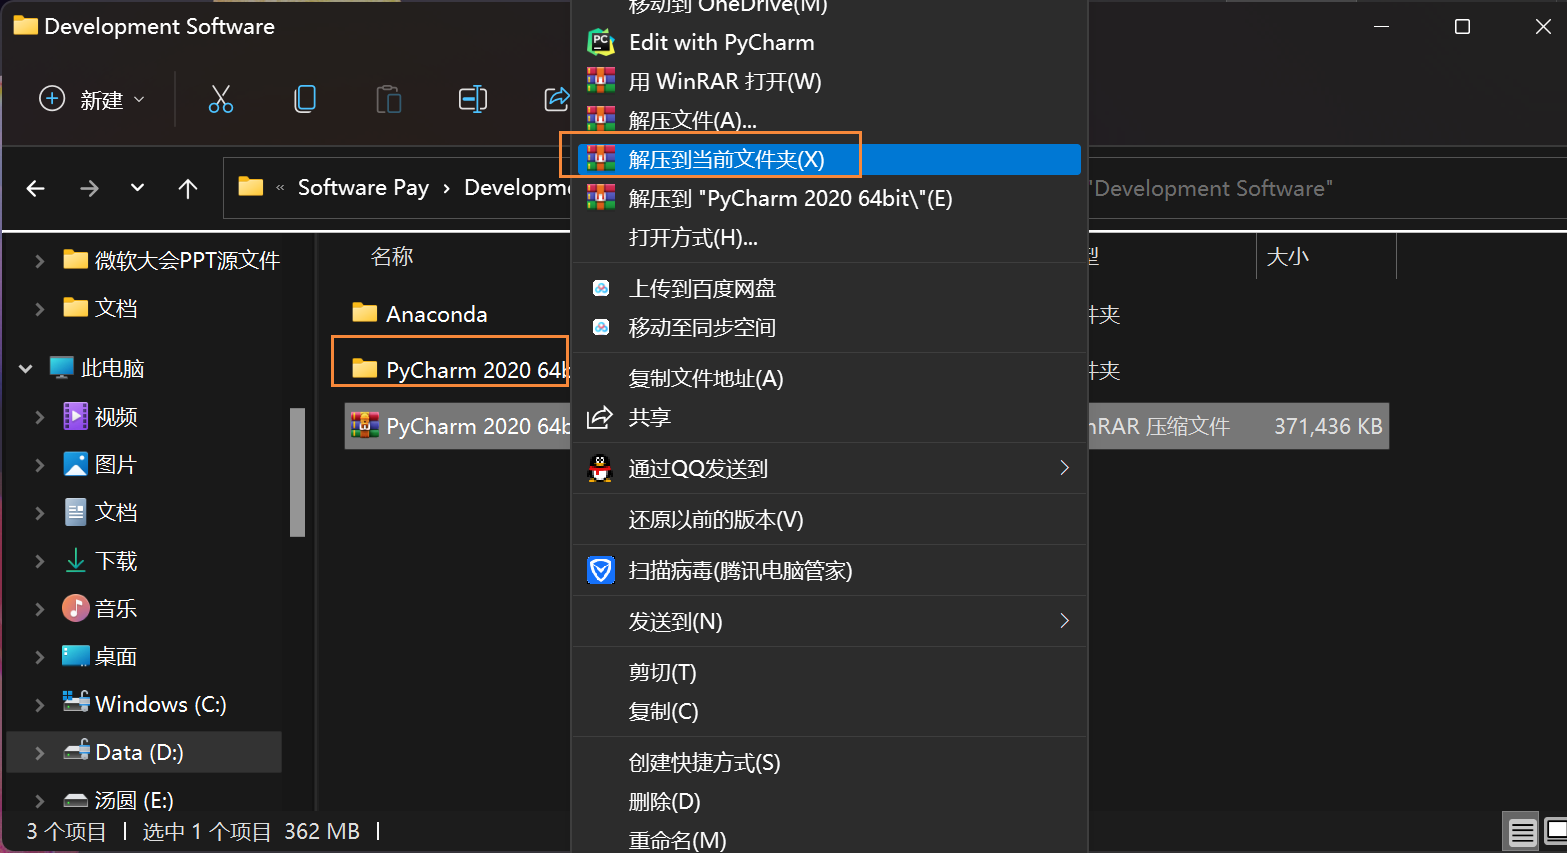This screenshot has height=853, width=1567.
Task: Go back with the left arrow
Action: tap(36, 188)
